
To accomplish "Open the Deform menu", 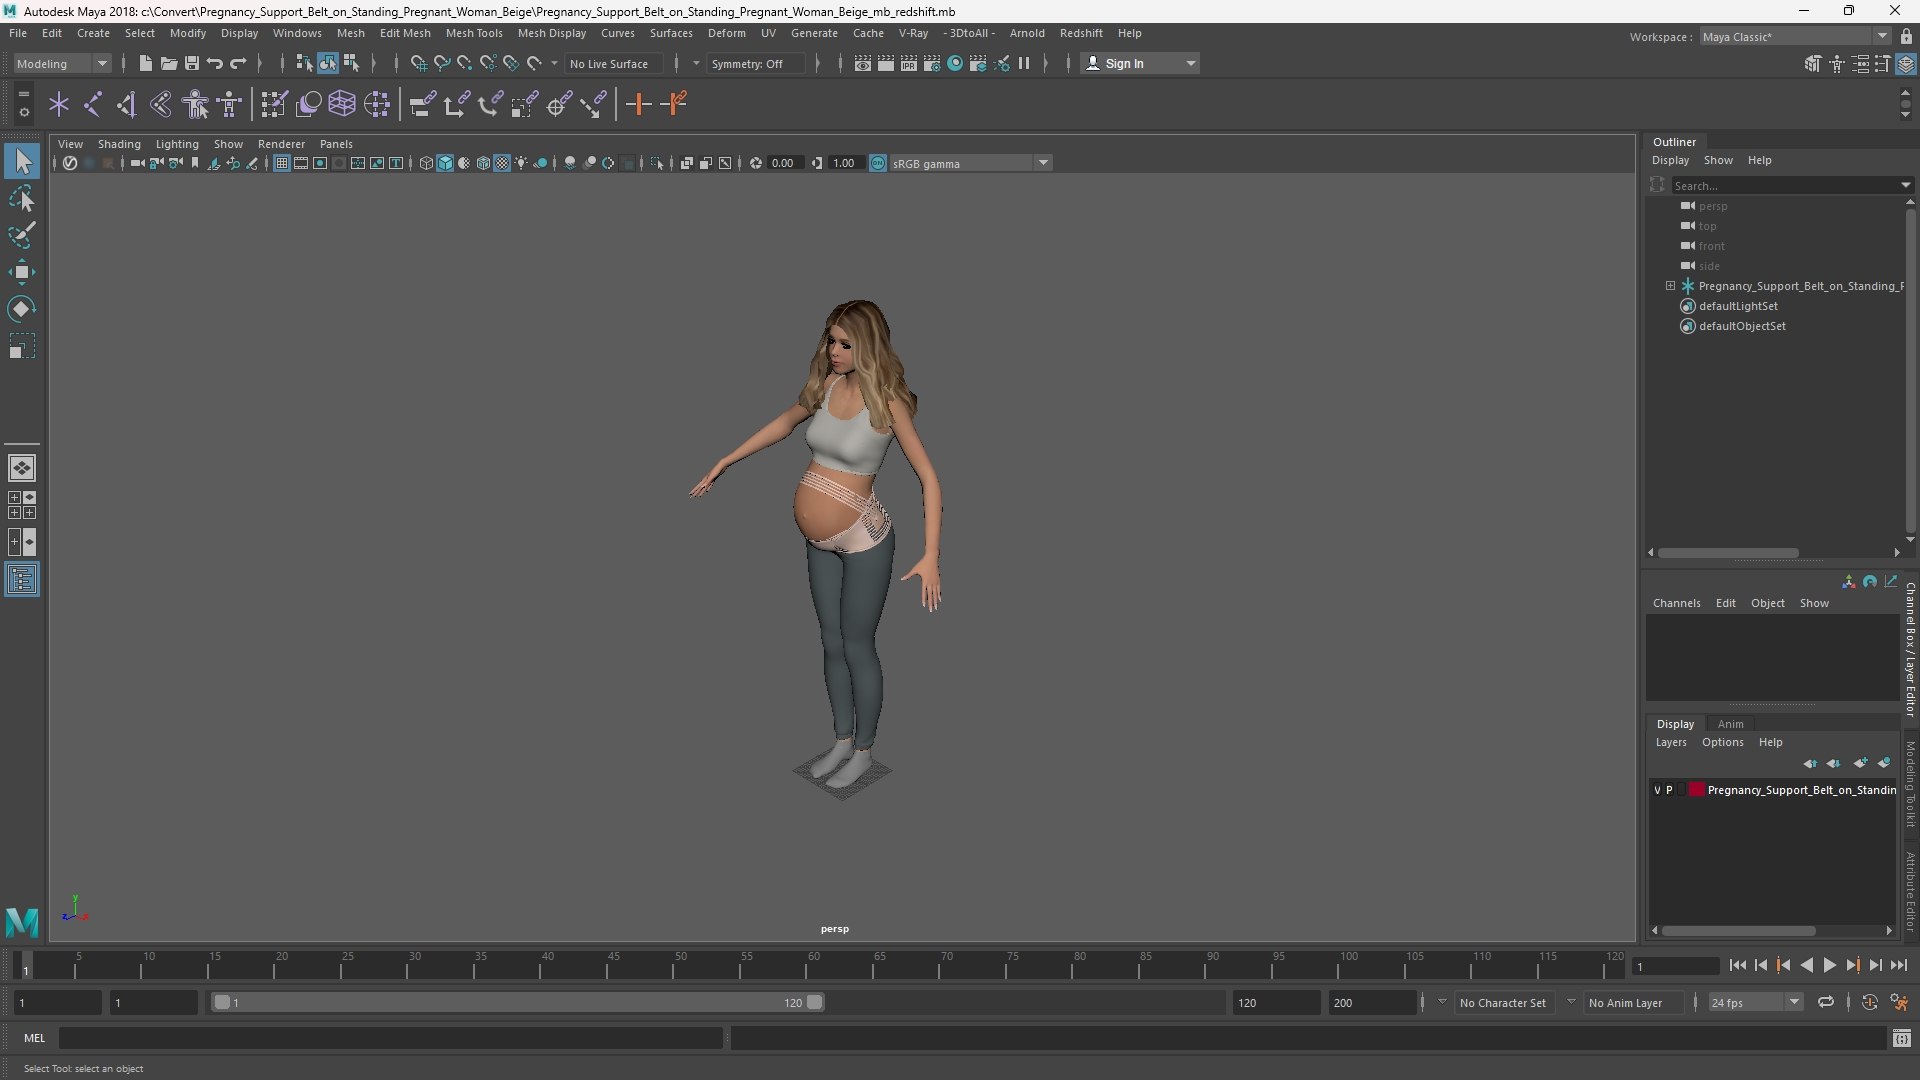I will [727, 33].
